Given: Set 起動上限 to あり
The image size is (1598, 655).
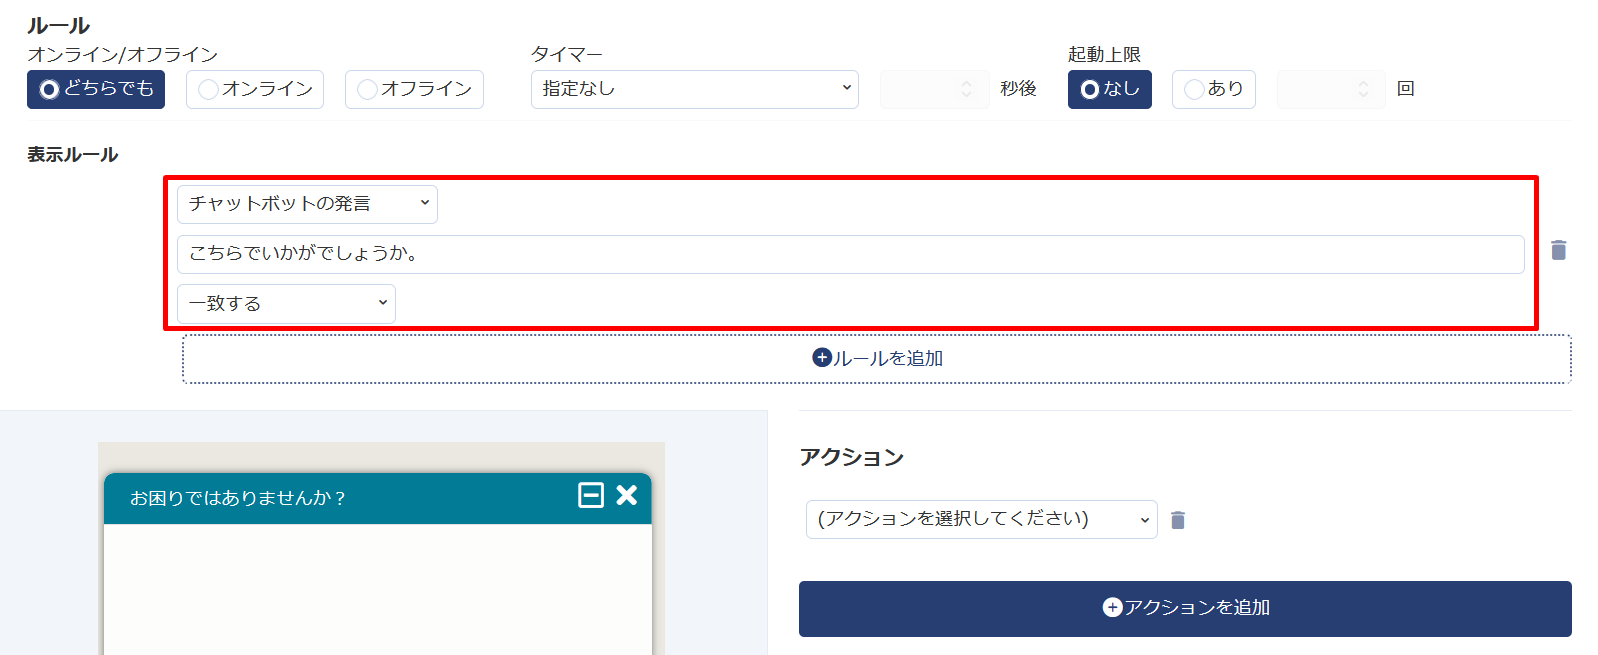Looking at the screenshot, I should [x=1213, y=89].
